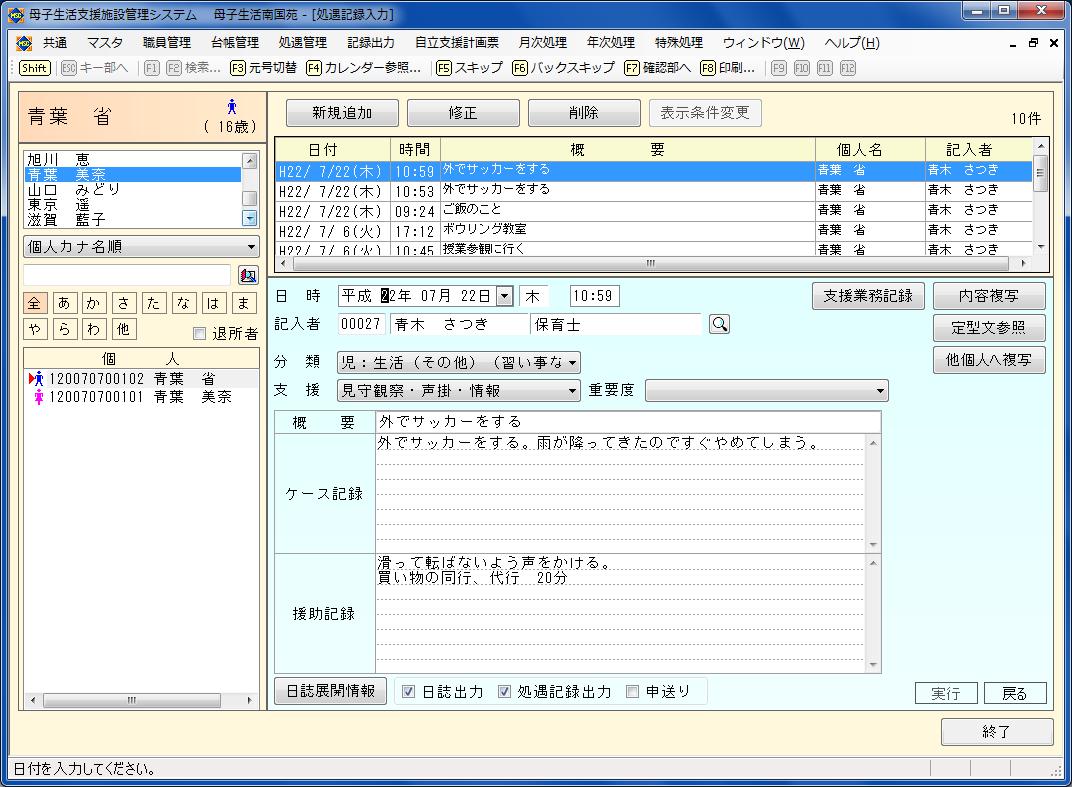Uncheck the 日誌出力 checkbox
Viewport: 1072px width, 787px height.
tap(409, 692)
